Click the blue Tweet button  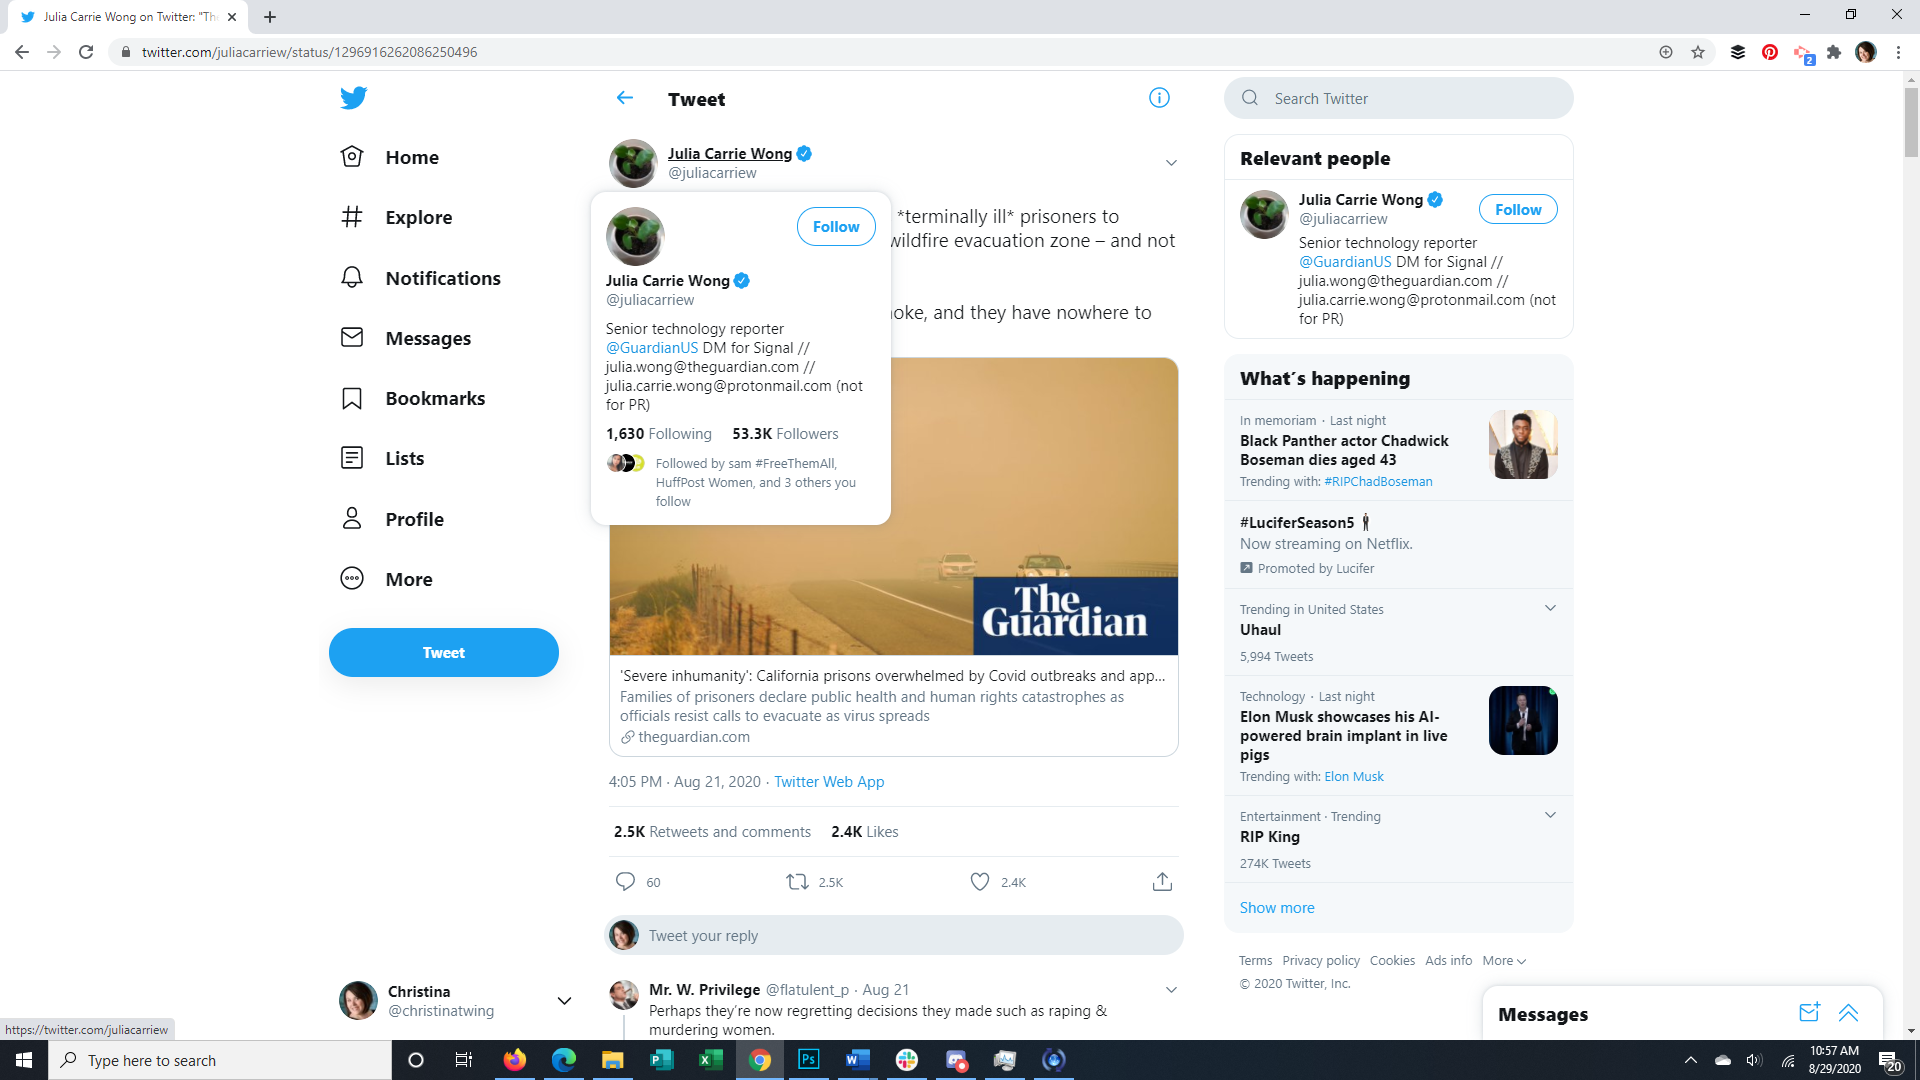[443, 653]
